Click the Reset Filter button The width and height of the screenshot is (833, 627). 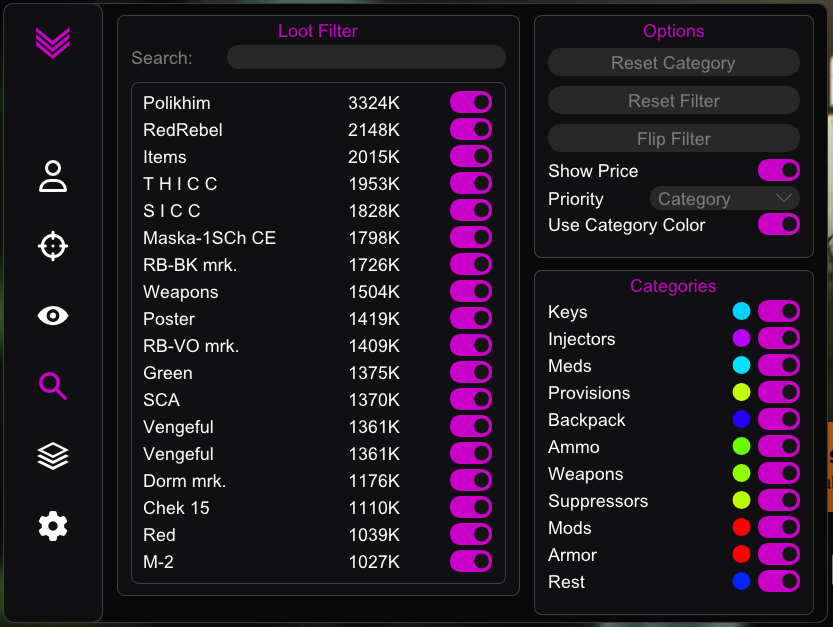click(673, 100)
